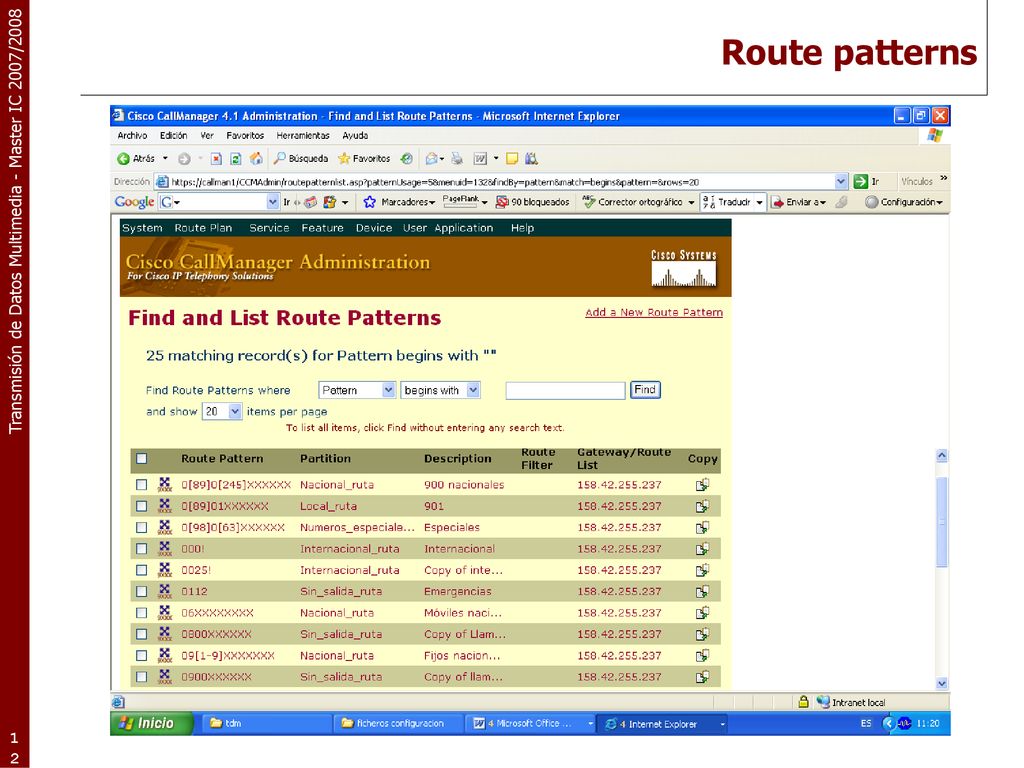Click the 90 bloqueados popup blocker
Image resolution: width=1024 pixels, height=768 pixels.
(532, 202)
